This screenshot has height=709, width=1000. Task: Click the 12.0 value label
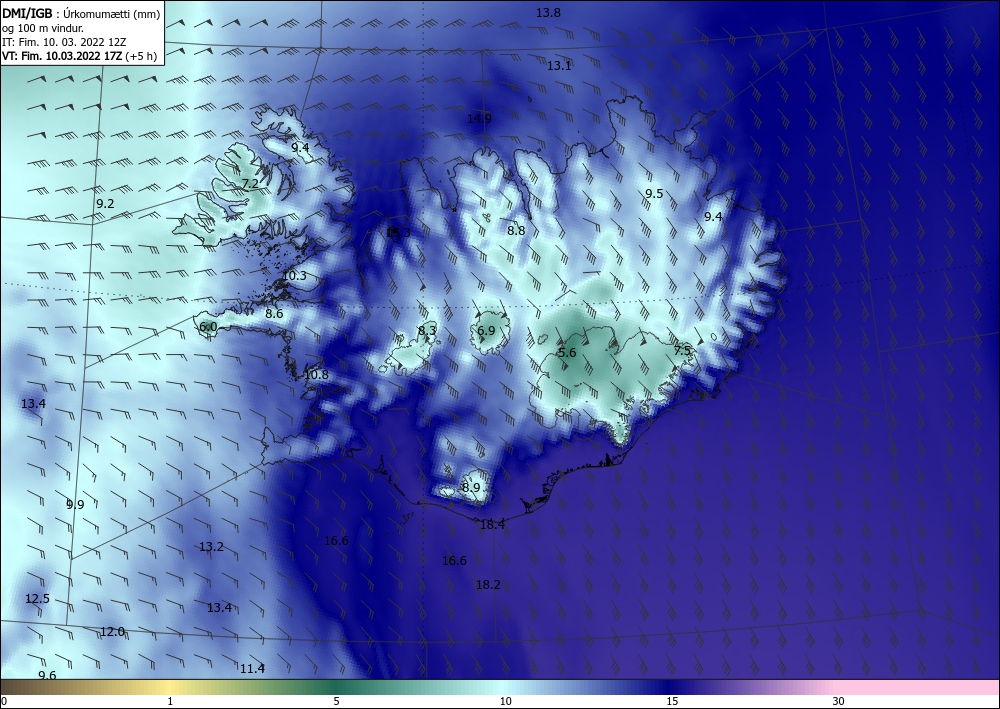112,632
